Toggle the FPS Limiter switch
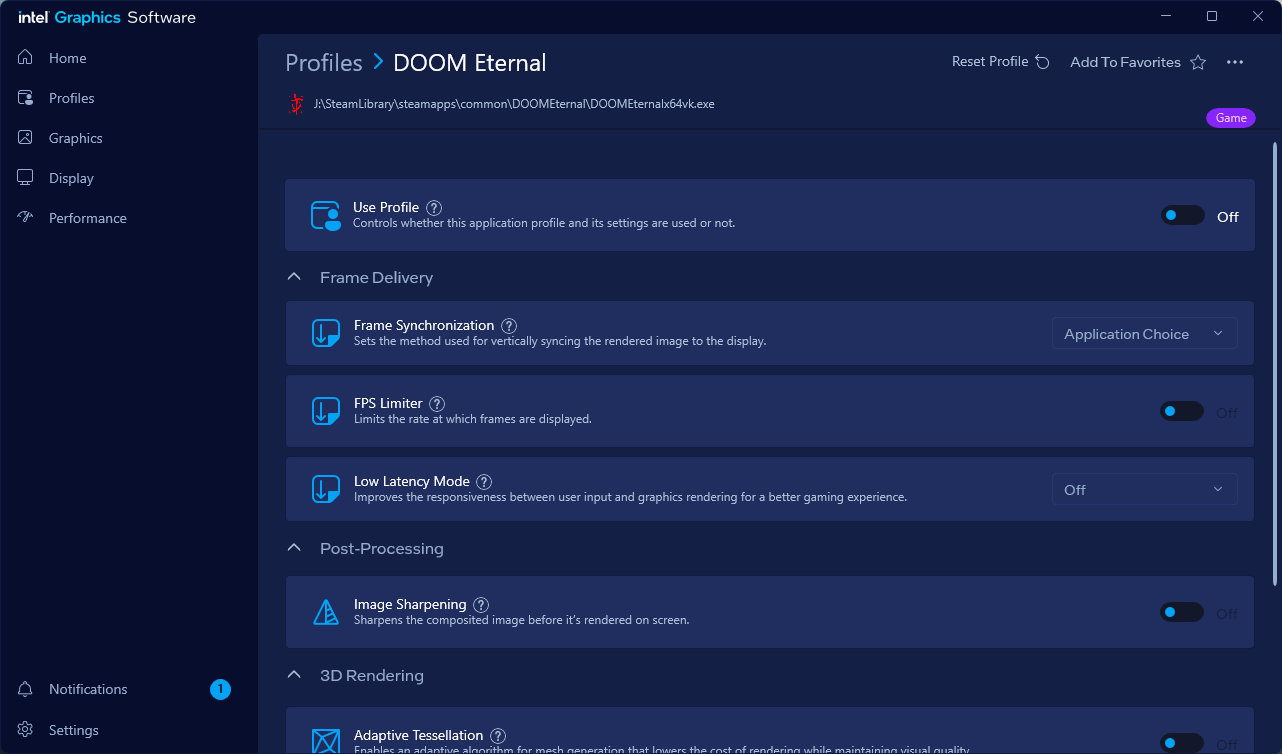Viewport: 1282px width, 754px height. click(1182, 411)
